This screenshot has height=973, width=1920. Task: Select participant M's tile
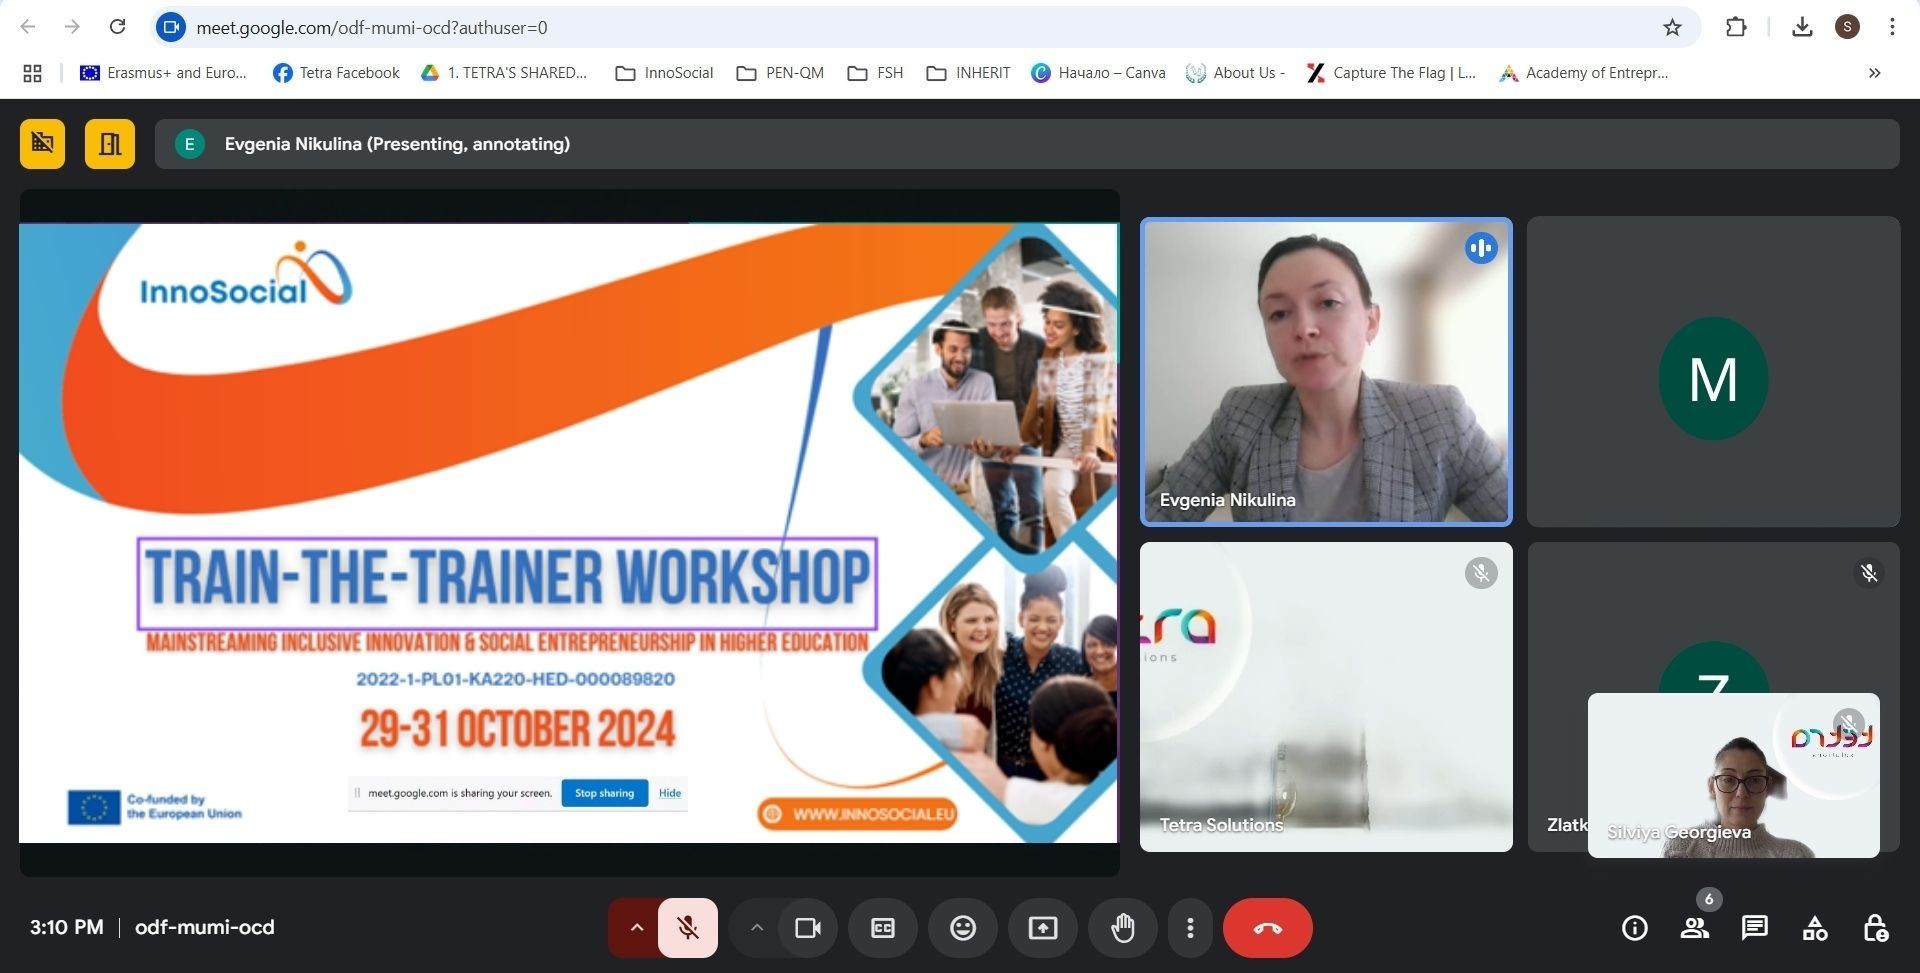click(x=1713, y=372)
